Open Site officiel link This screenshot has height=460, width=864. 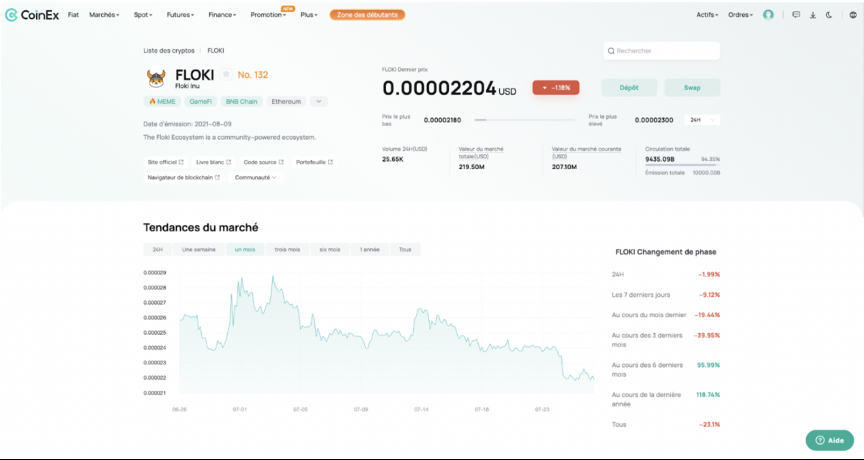[x=165, y=163]
